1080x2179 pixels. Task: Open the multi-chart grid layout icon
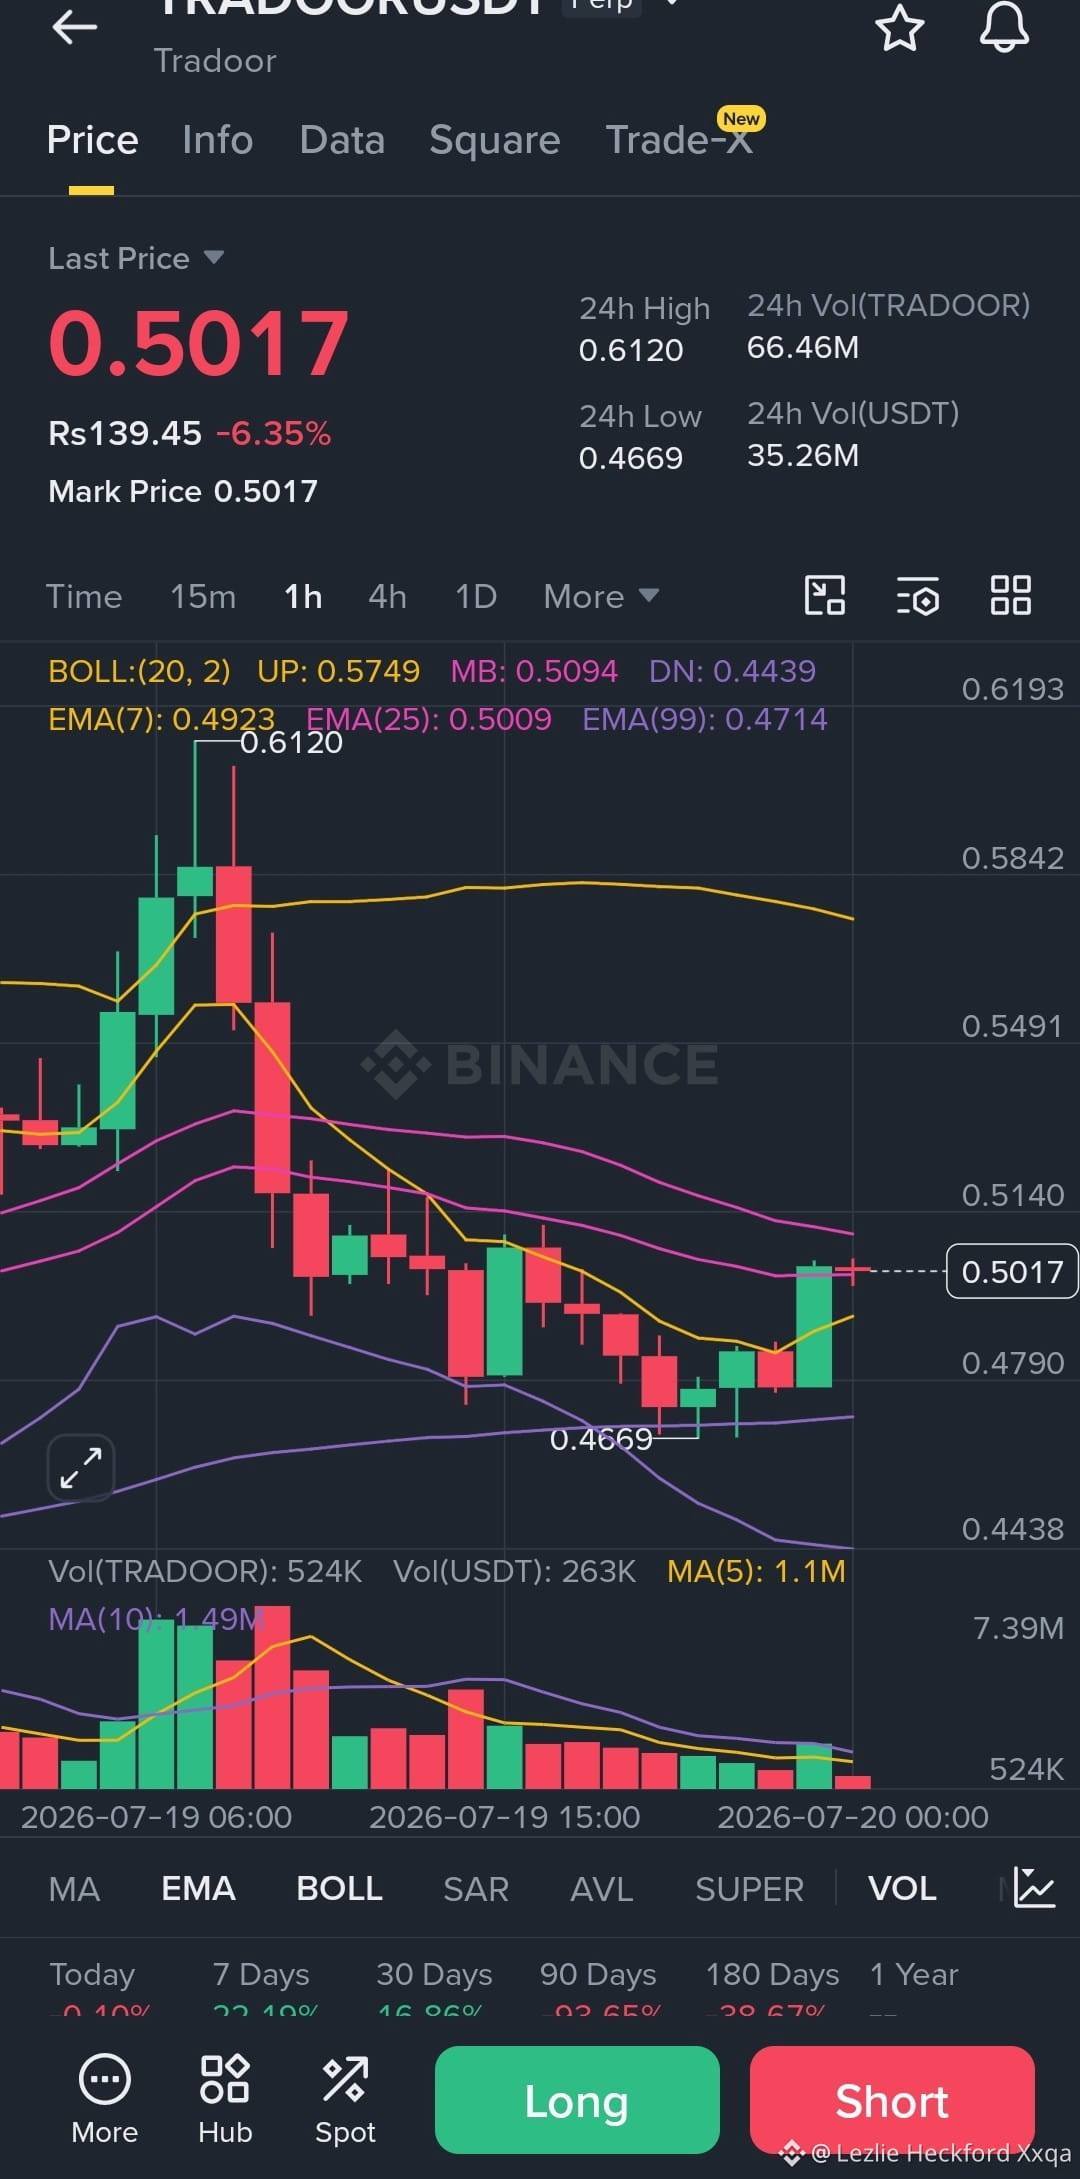point(1010,595)
